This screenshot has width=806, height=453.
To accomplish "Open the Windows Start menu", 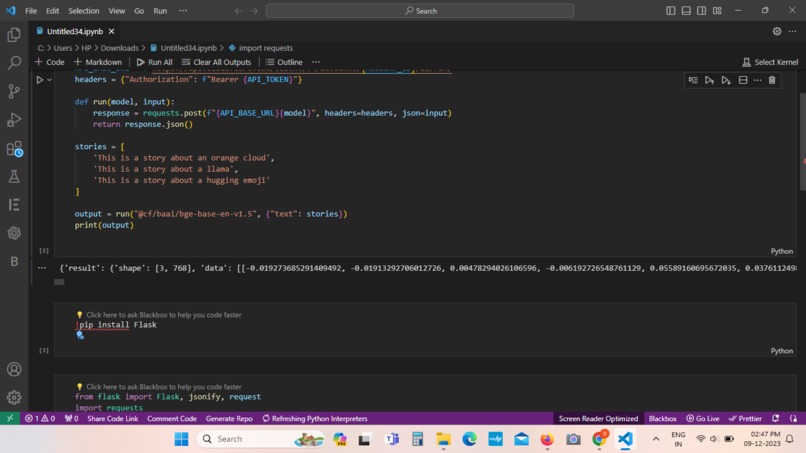I will (x=181, y=439).
